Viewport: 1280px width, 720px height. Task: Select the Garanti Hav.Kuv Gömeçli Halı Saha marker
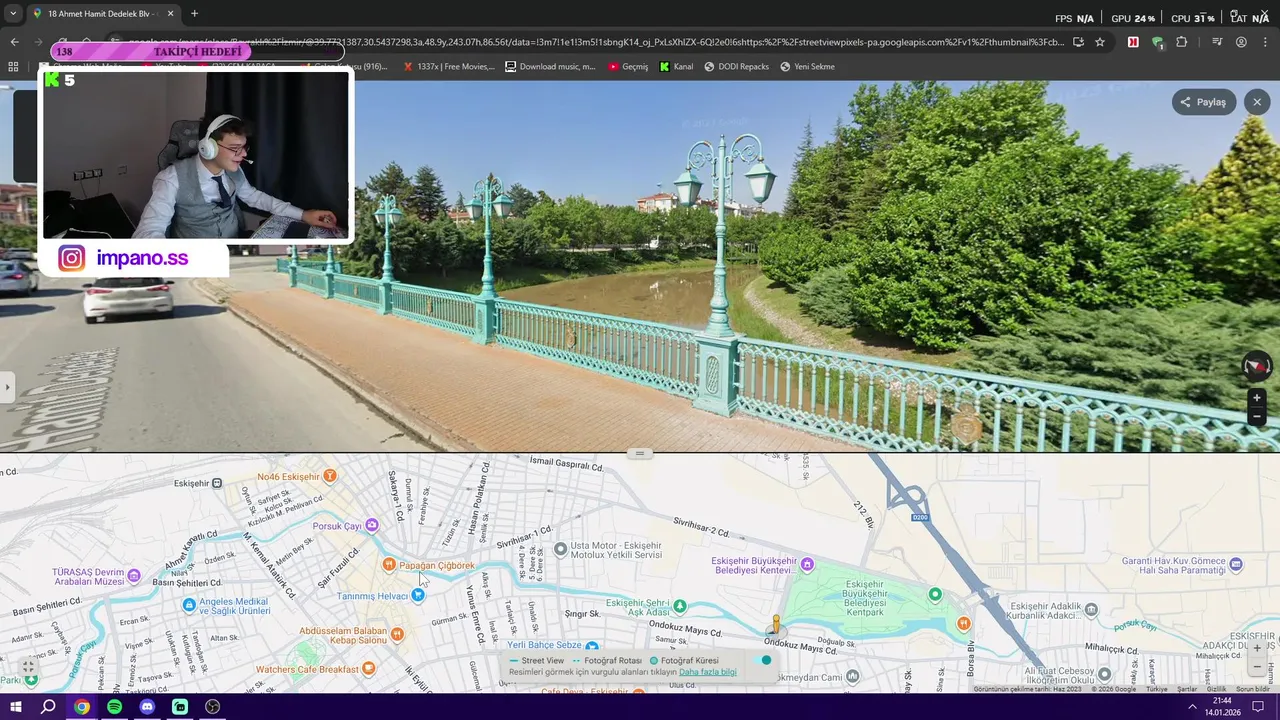1236,565
